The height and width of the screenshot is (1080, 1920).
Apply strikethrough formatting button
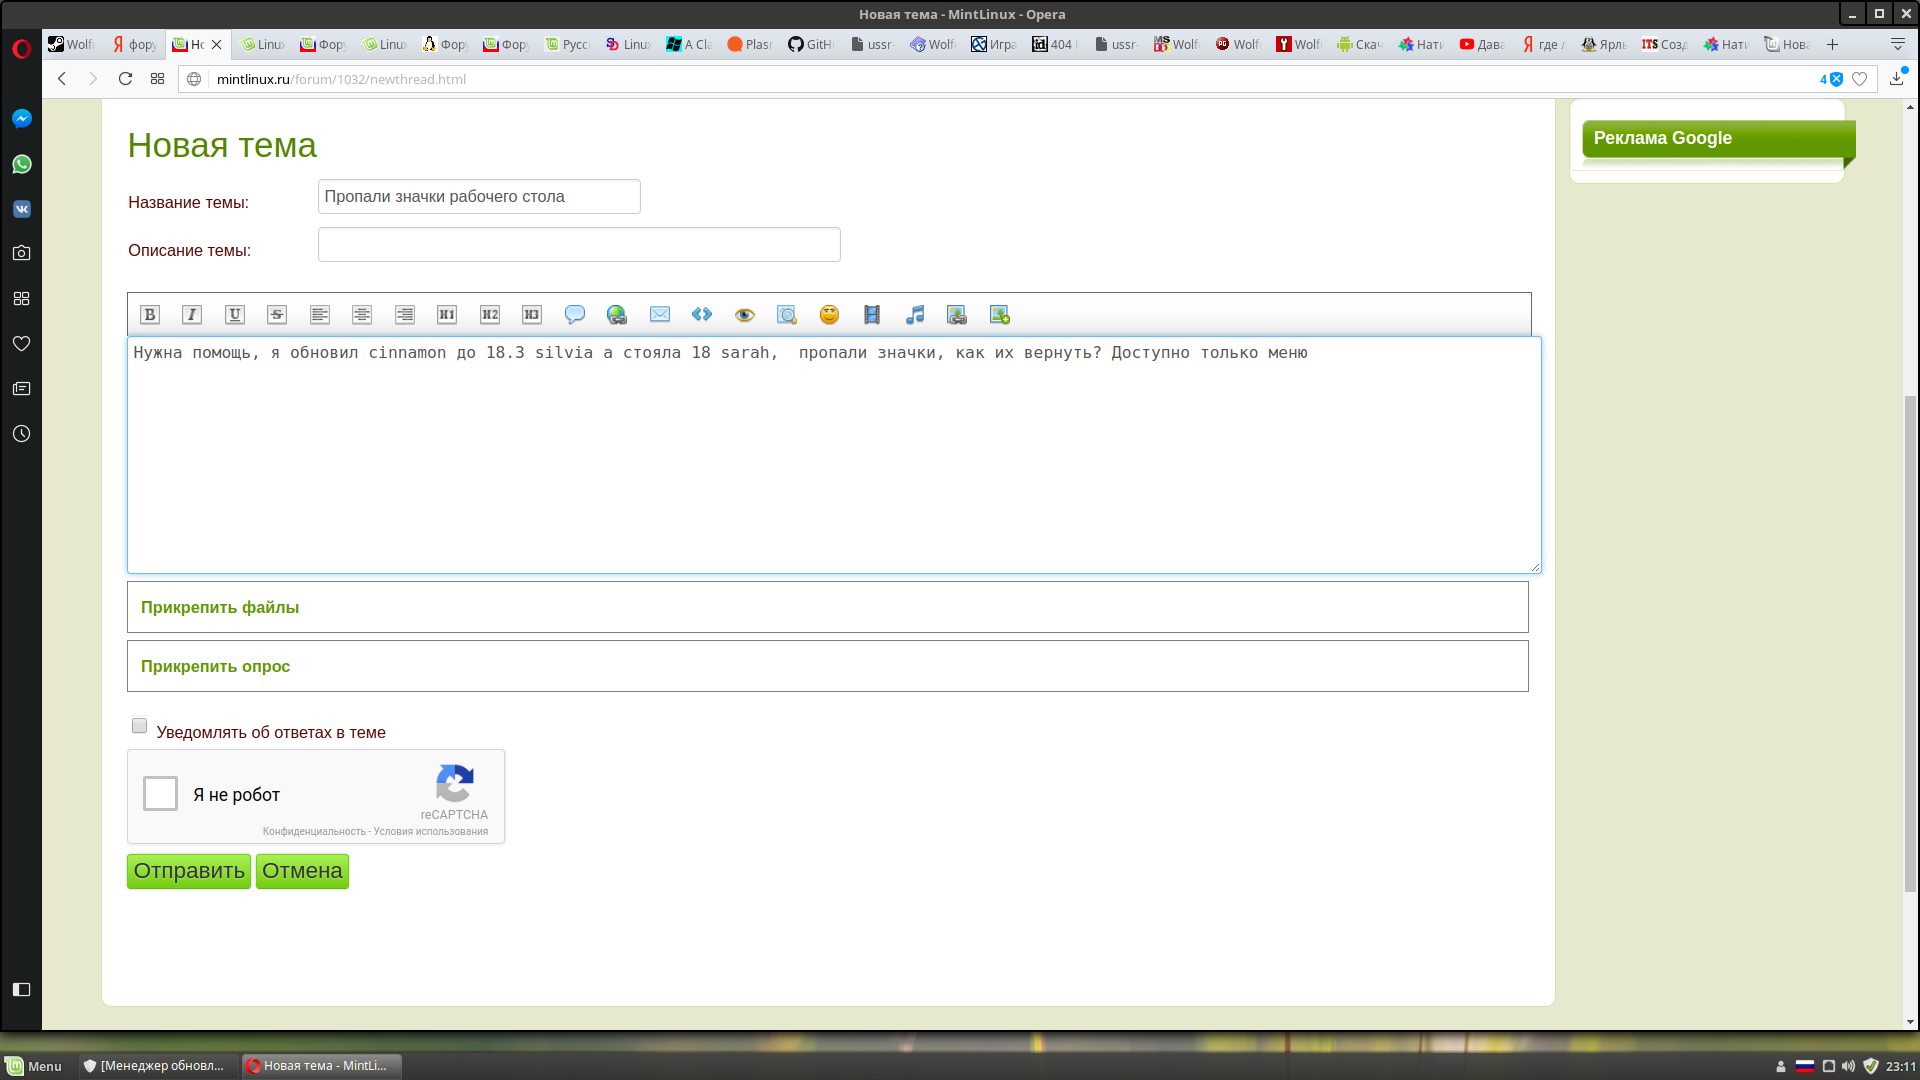(x=277, y=315)
